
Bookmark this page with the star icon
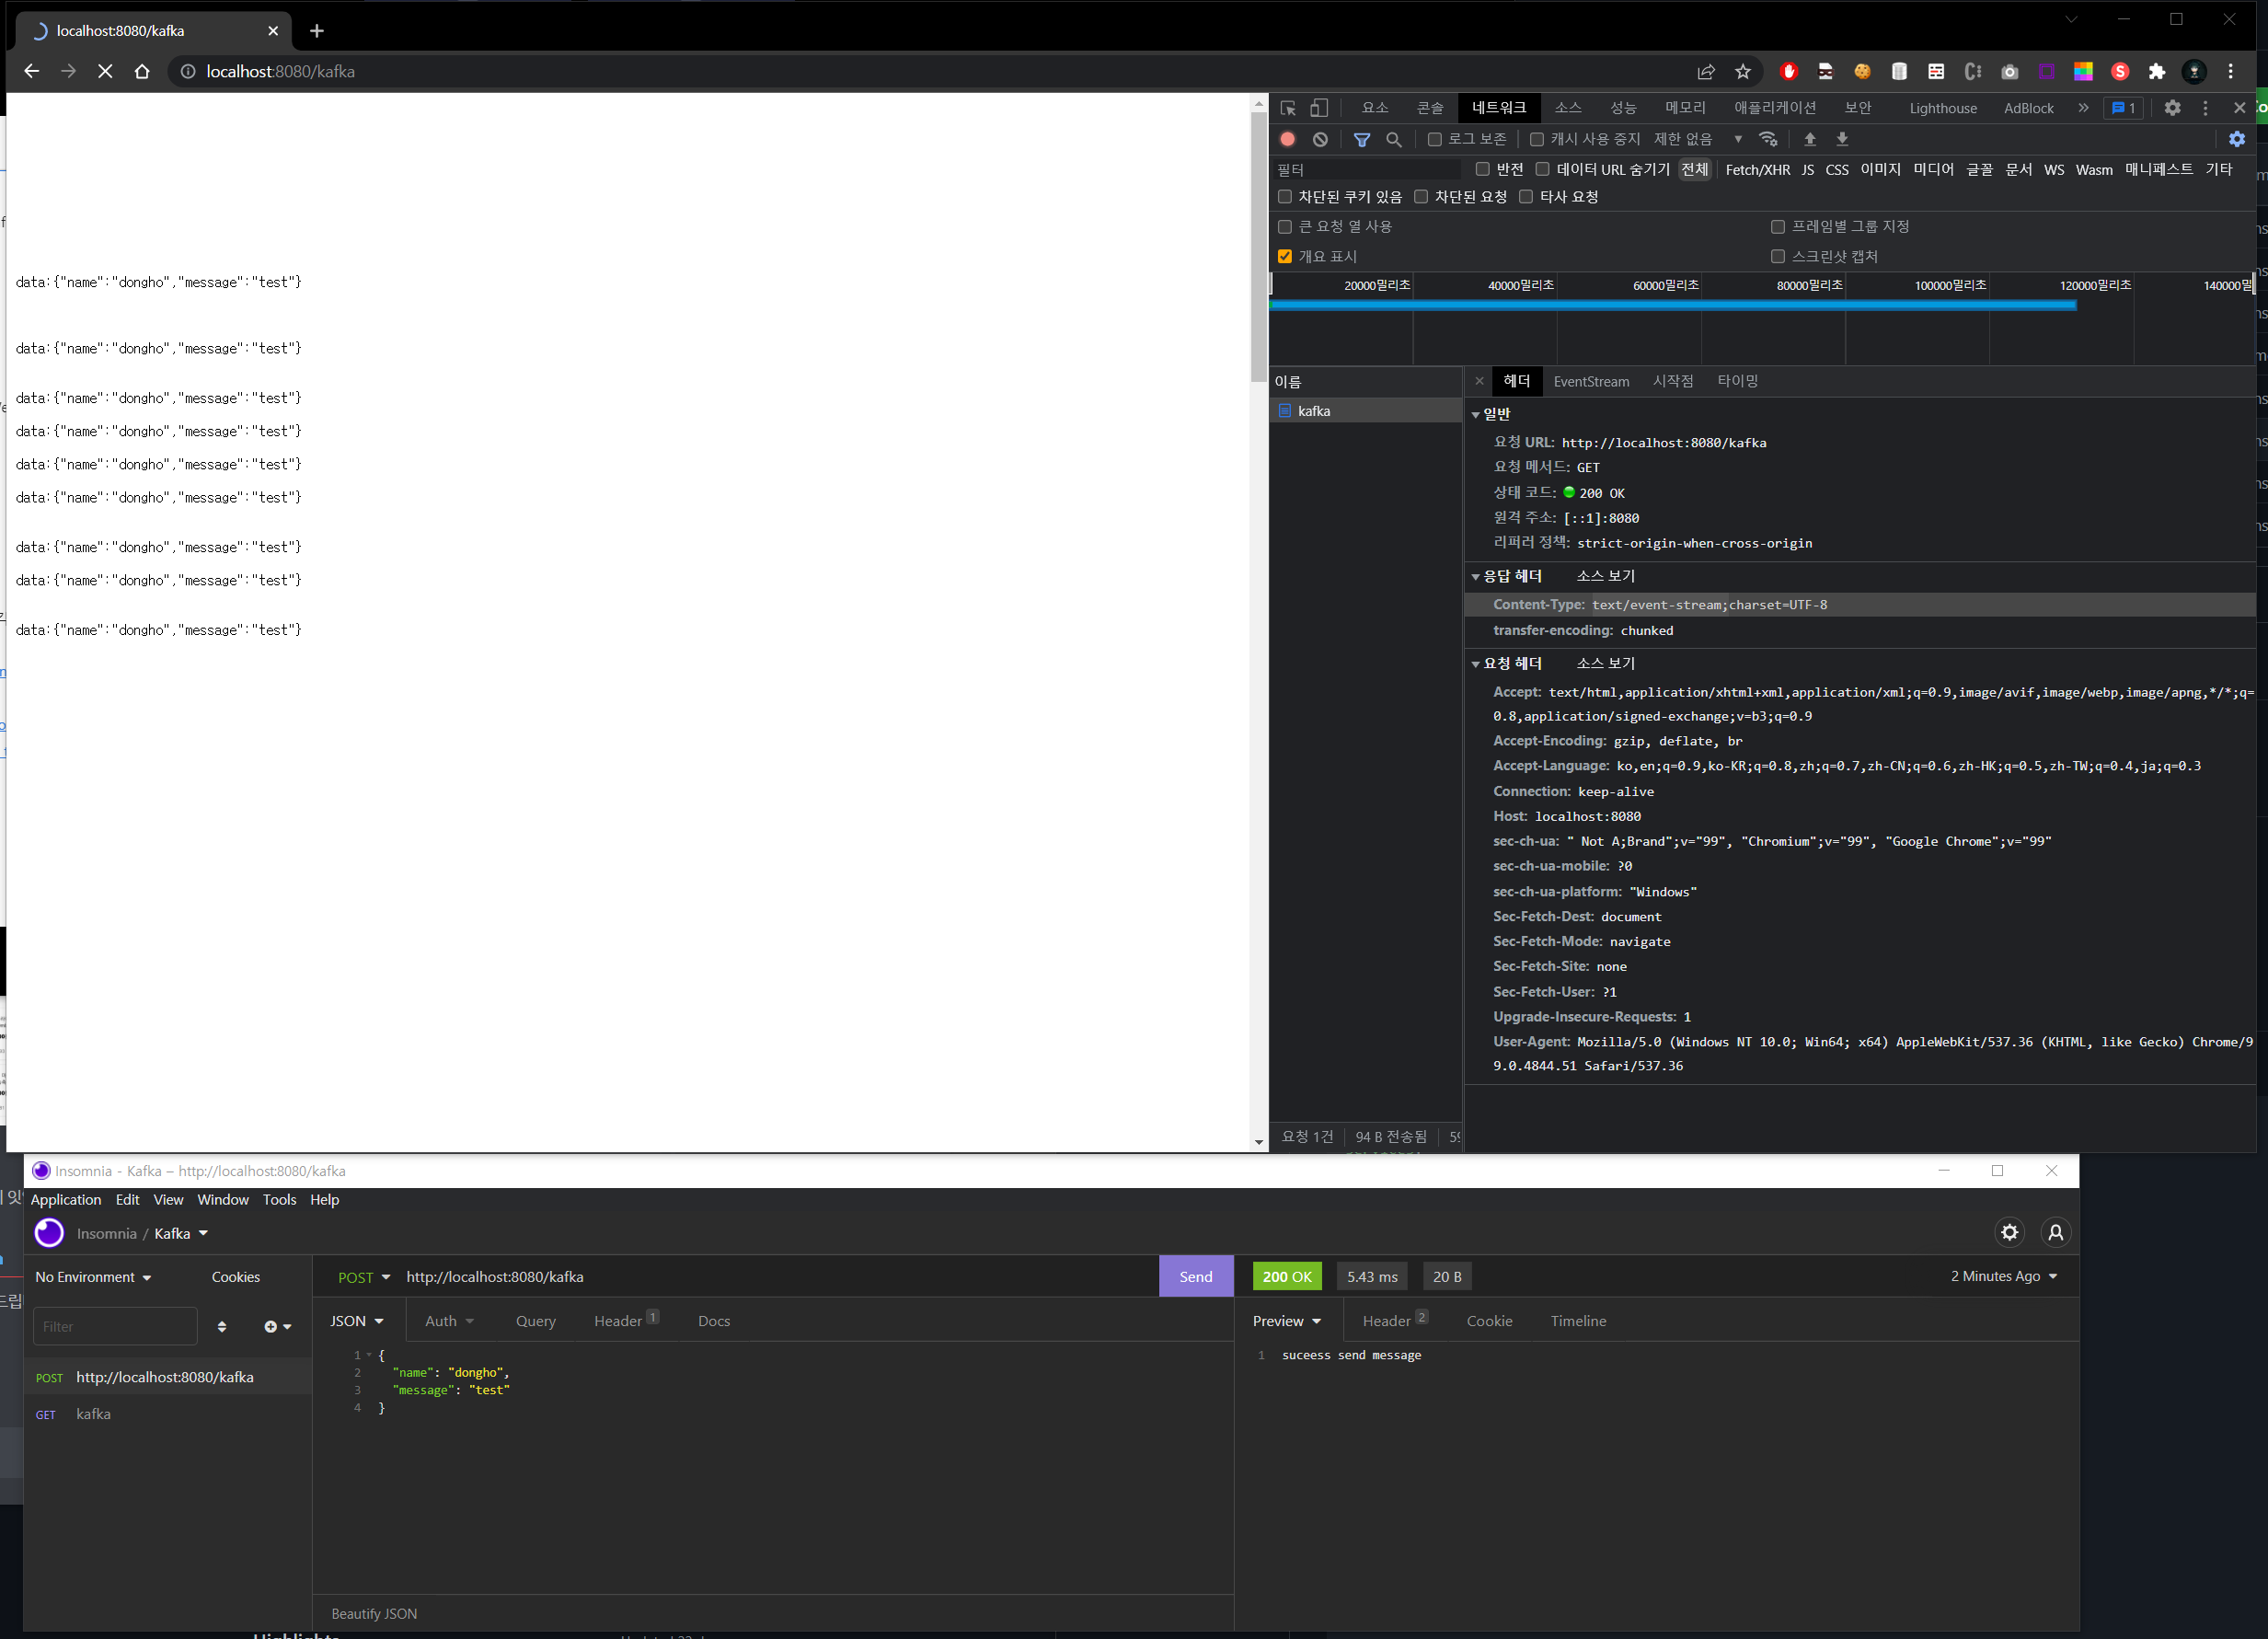coord(1743,72)
